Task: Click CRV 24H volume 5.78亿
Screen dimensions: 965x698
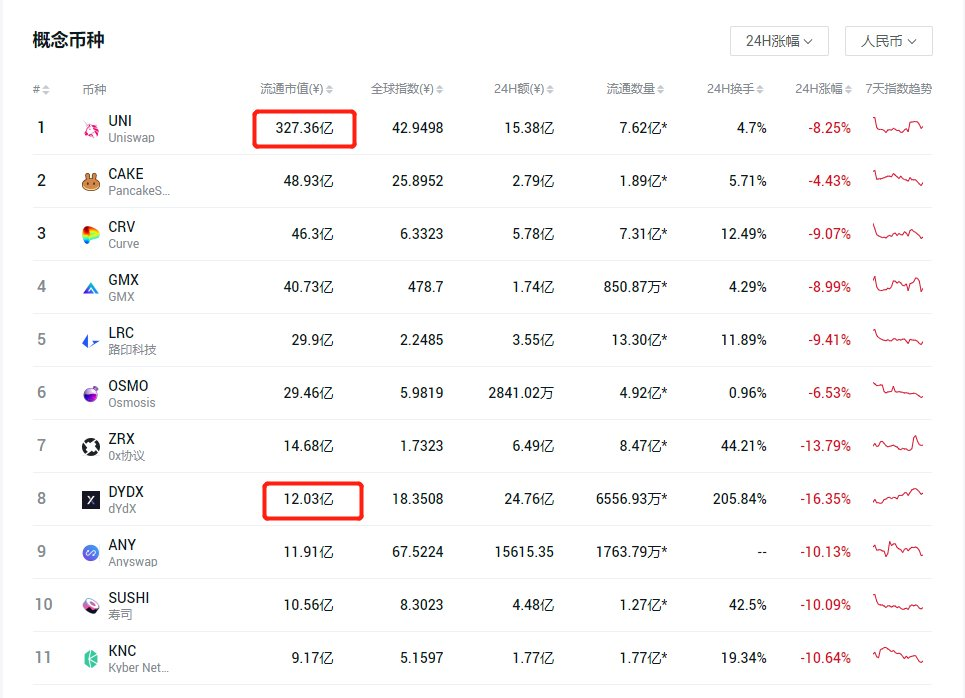Action: tap(533, 234)
